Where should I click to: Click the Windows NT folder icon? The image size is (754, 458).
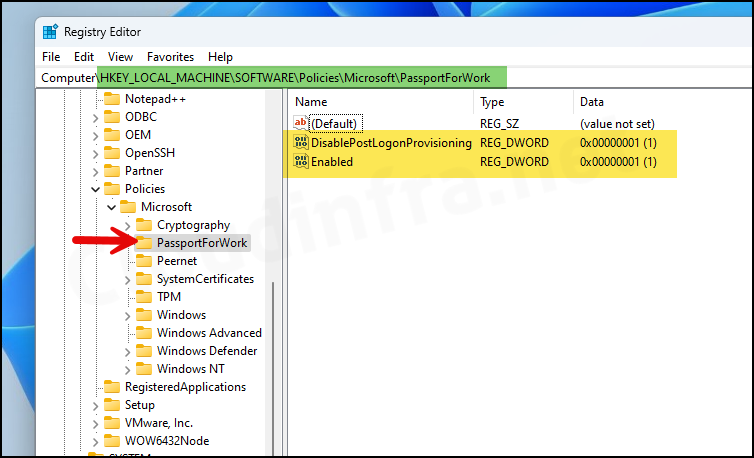pos(144,369)
